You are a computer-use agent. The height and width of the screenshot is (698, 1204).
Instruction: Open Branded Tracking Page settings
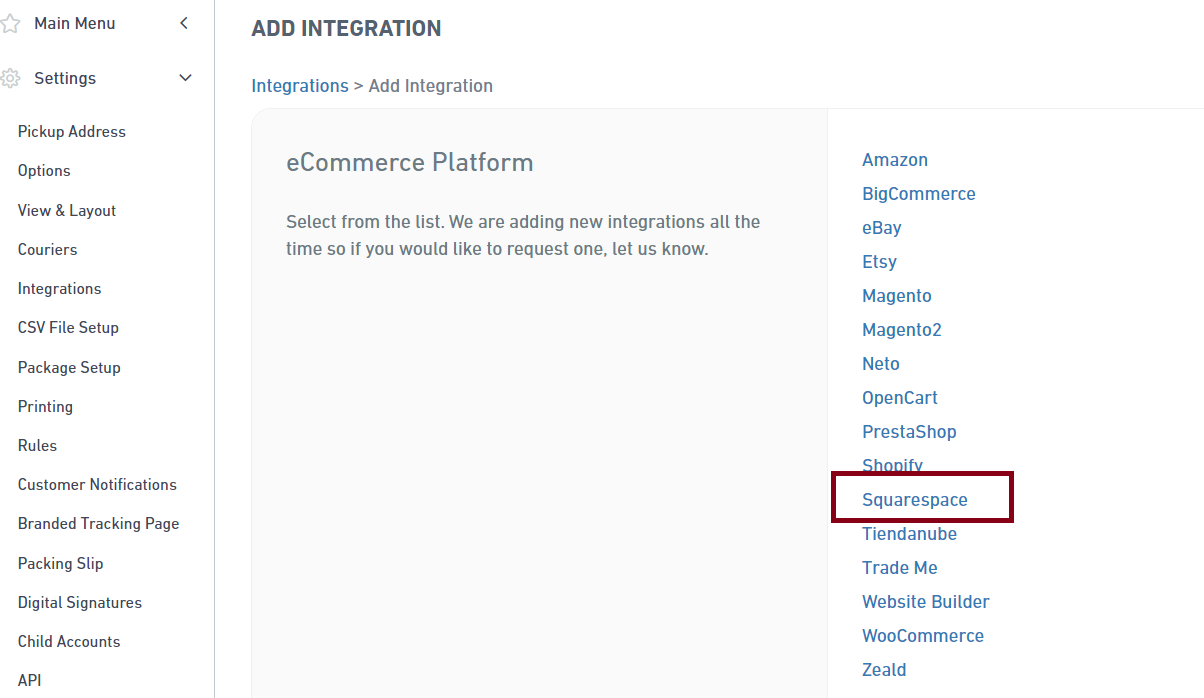click(x=98, y=524)
